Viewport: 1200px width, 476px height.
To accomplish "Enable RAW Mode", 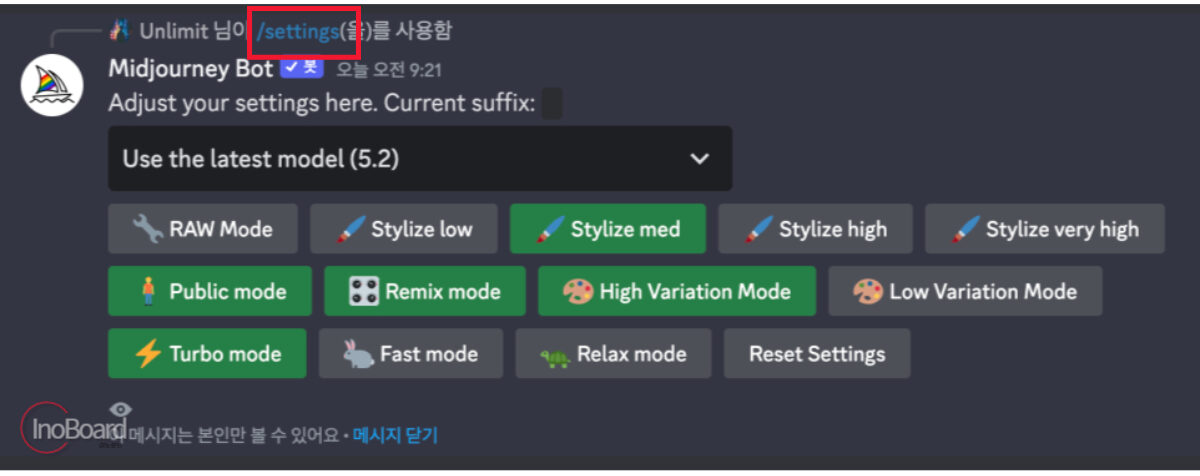I will 203,229.
